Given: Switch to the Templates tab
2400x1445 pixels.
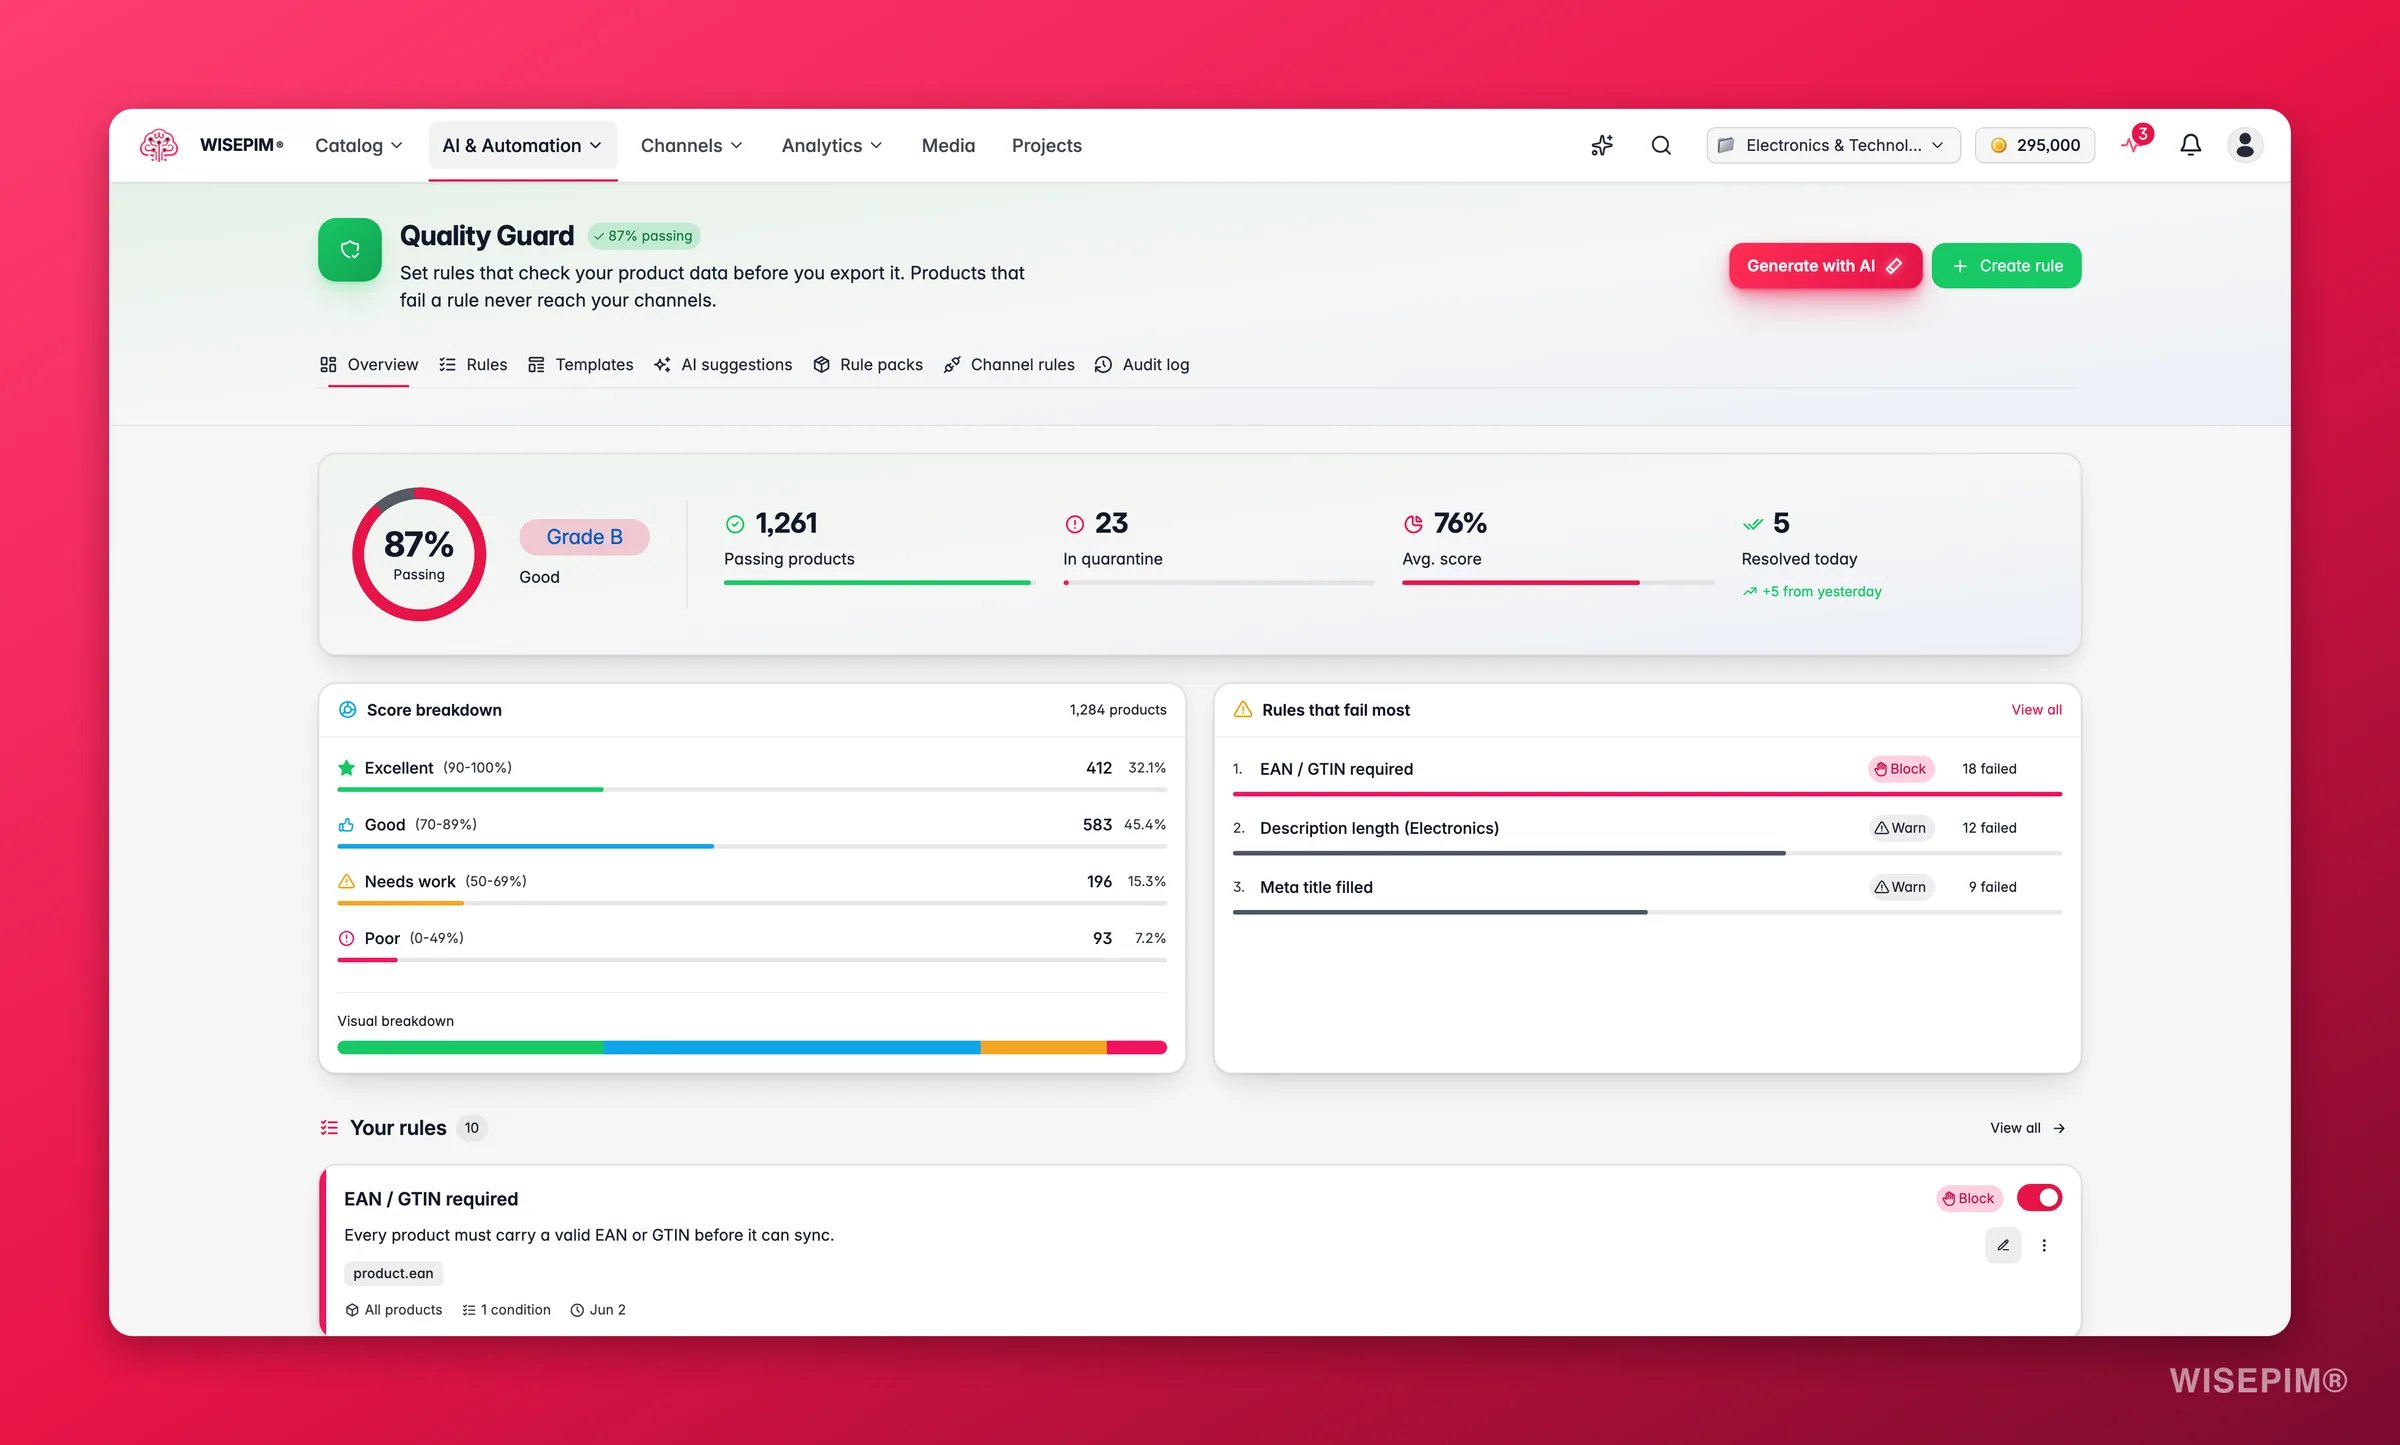Looking at the screenshot, I should [580, 364].
